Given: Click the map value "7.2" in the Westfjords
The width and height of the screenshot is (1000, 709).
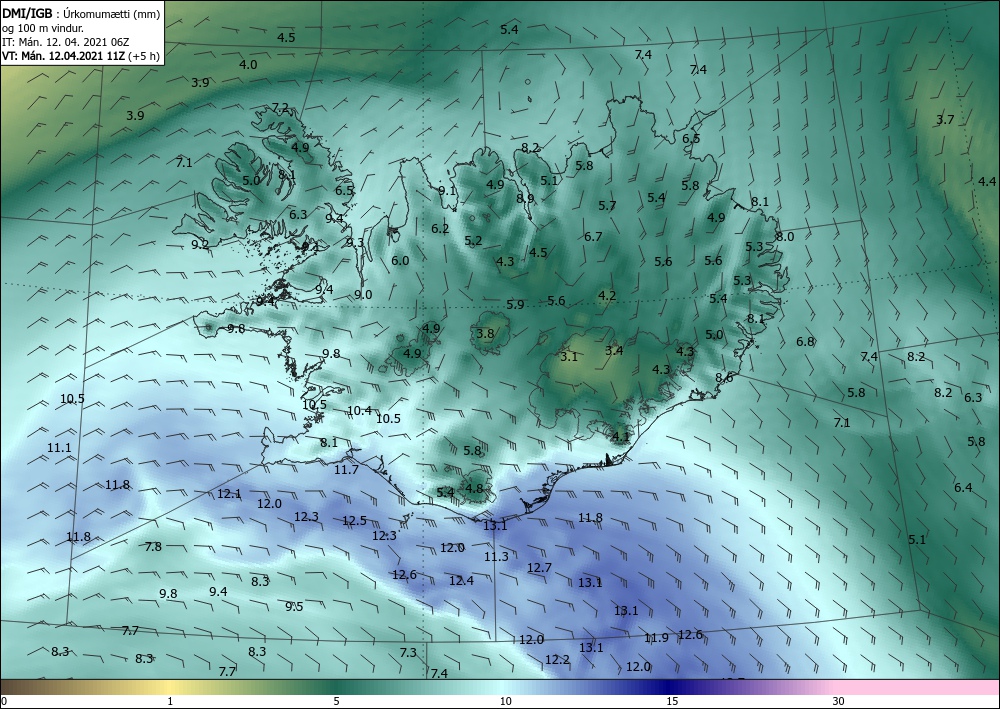Looking at the screenshot, I should pyautogui.click(x=281, y=108).
